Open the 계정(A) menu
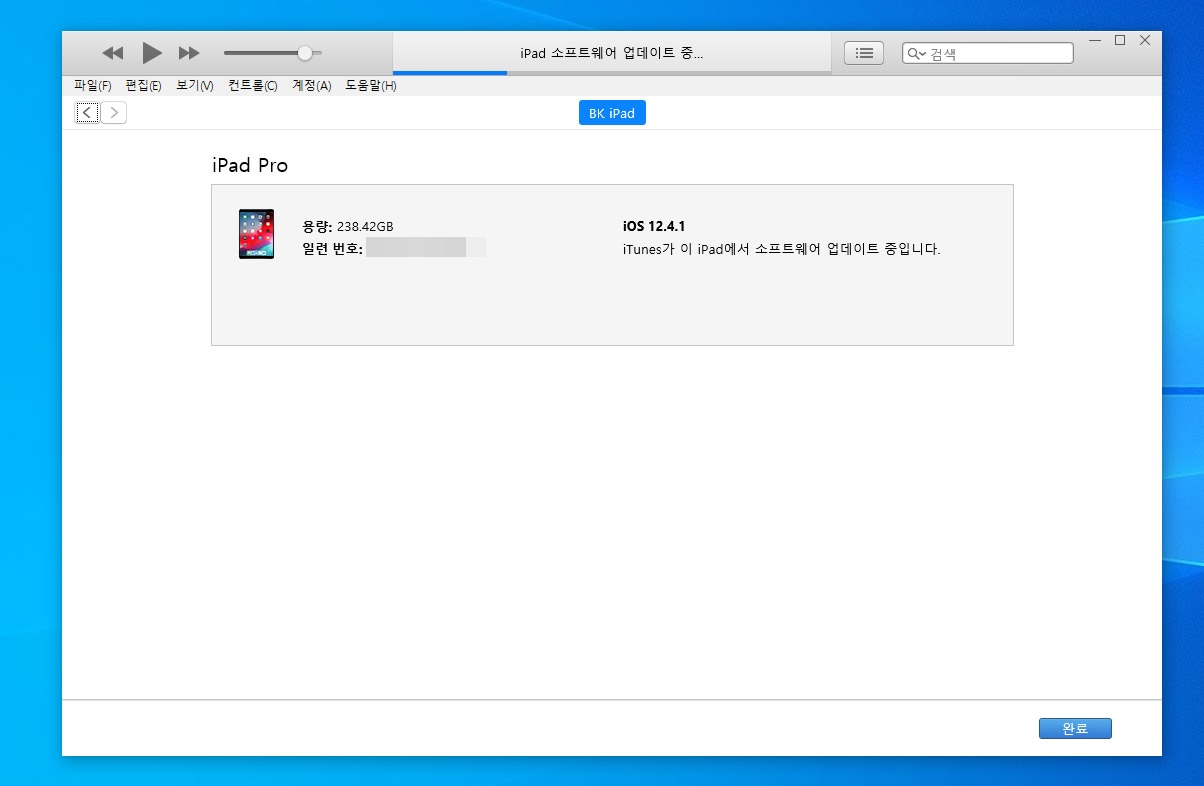Image resolution: width=1204 pixels, height=786 pixels. click(311, 86)
